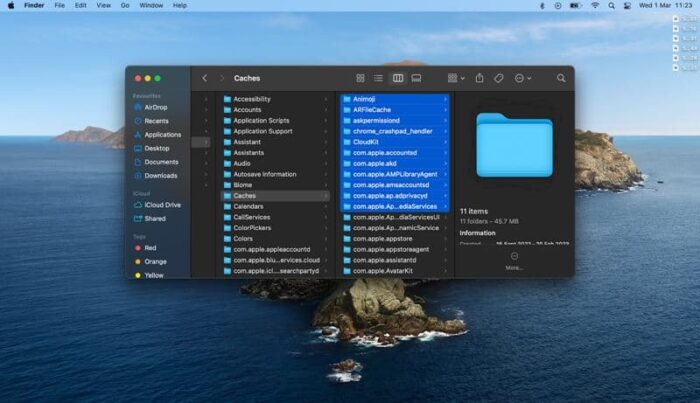
Task: Open the Go menu
Action: point(125,5)
